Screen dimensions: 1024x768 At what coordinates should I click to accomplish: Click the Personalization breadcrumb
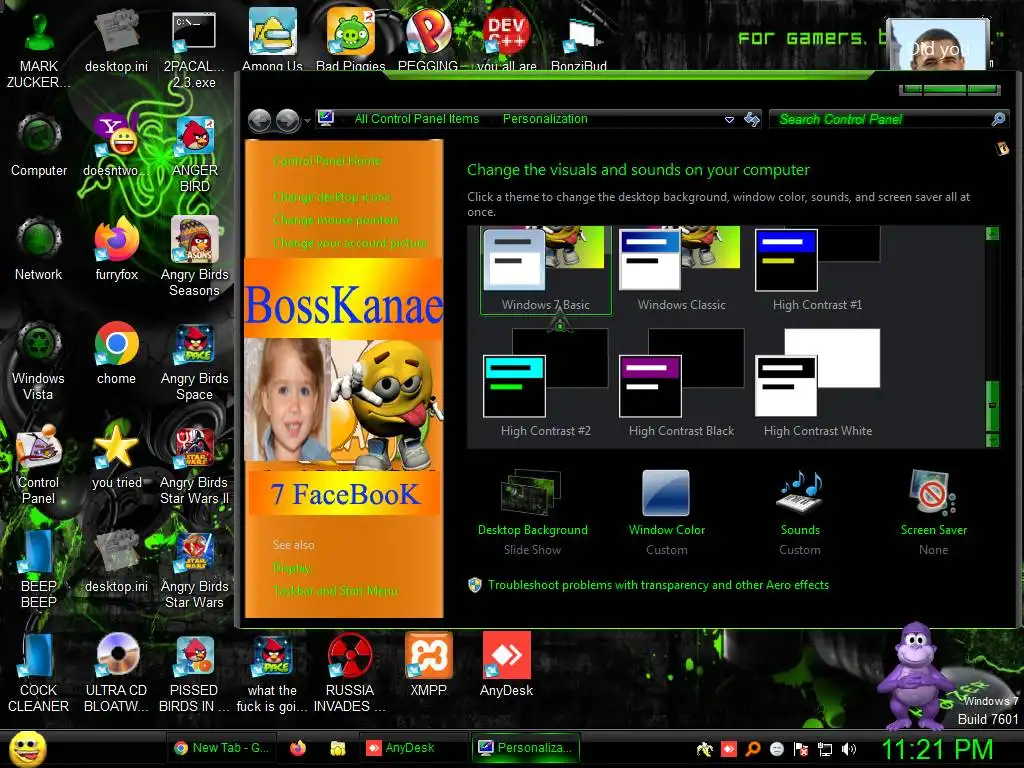pyautogui.click(x=545, y=119)
